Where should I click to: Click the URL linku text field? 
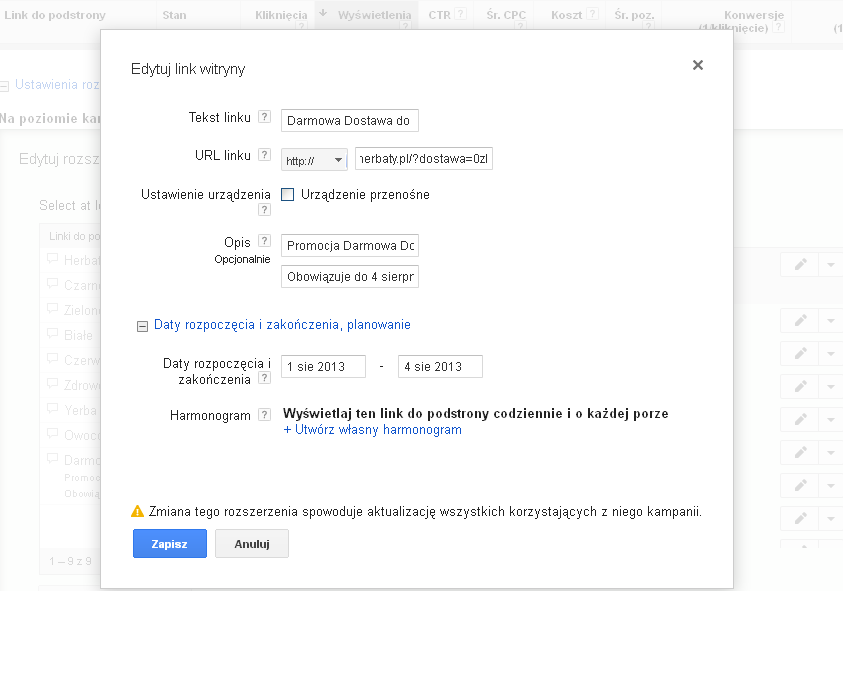(x=424, y=160)
